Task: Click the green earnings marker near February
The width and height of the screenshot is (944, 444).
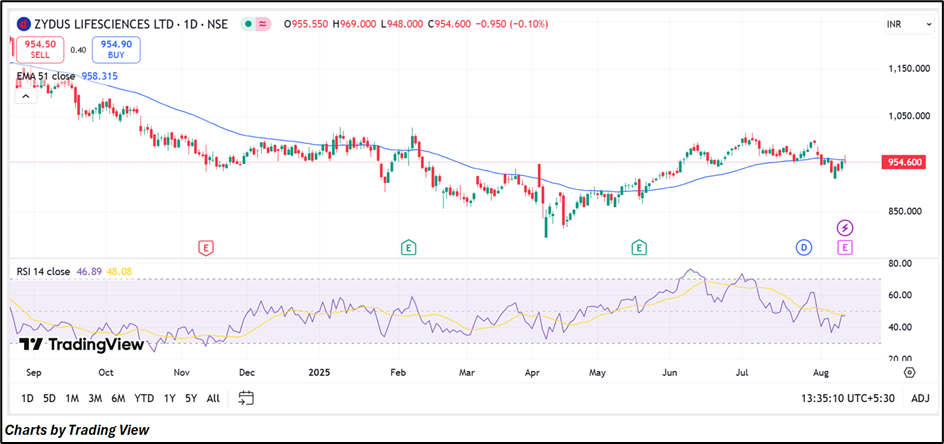Action: point(408,246)
